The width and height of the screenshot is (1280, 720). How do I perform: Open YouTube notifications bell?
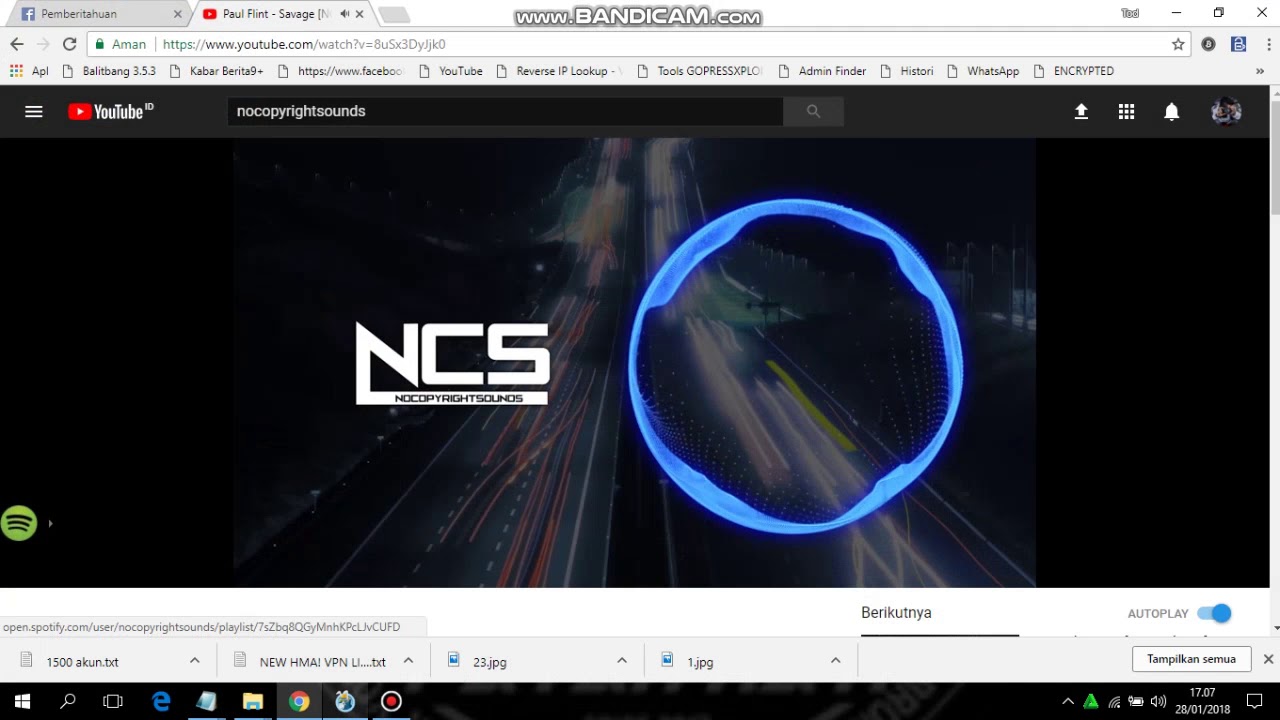click(x=1171, y=112)
